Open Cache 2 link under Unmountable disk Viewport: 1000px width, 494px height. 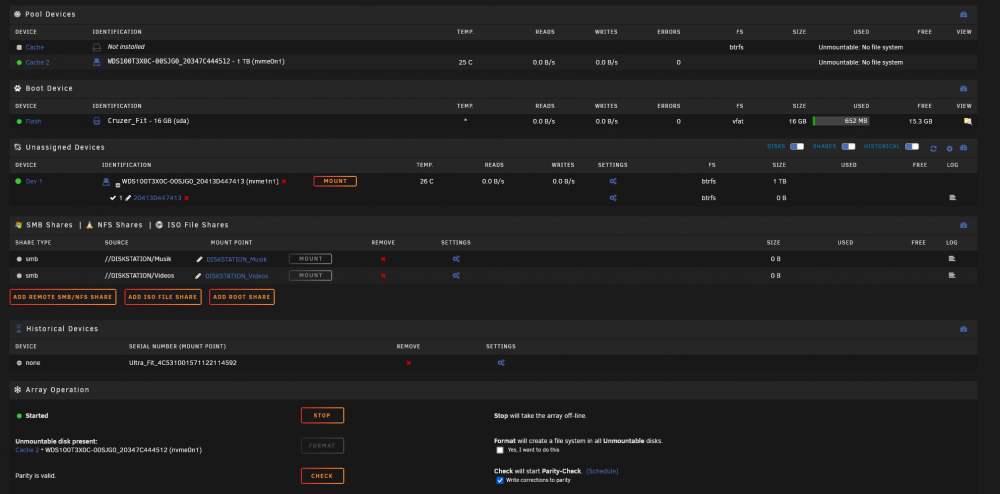(27, 450)
